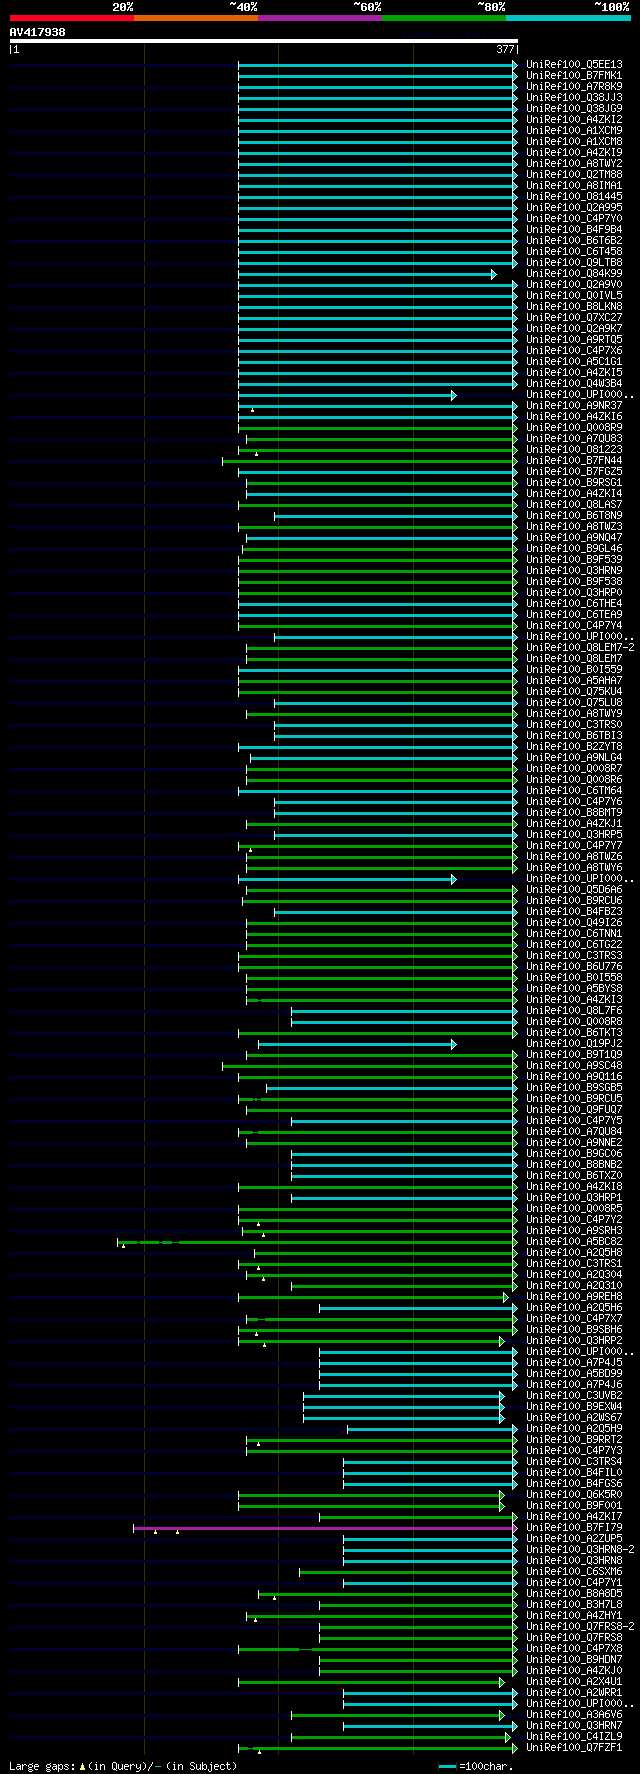640x1774 pixels.
Task: Select the UniRef100_Q8LAS7 label
Action: (574, 504)
